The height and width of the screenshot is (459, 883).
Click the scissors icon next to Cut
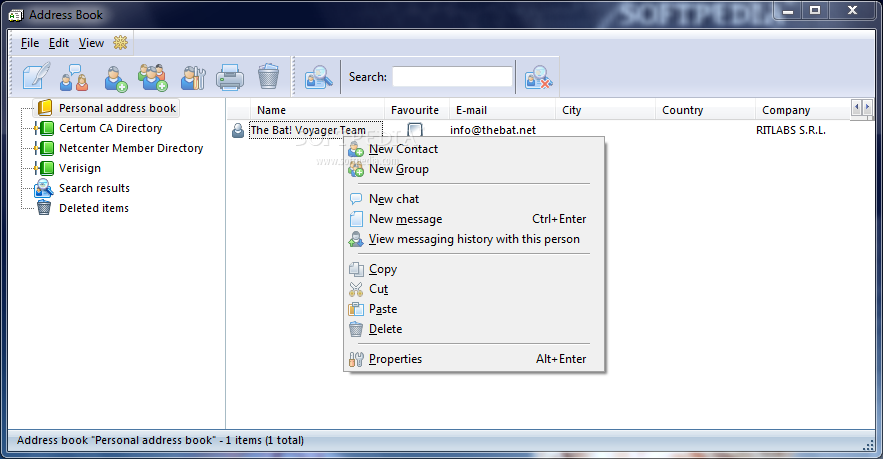356,289
